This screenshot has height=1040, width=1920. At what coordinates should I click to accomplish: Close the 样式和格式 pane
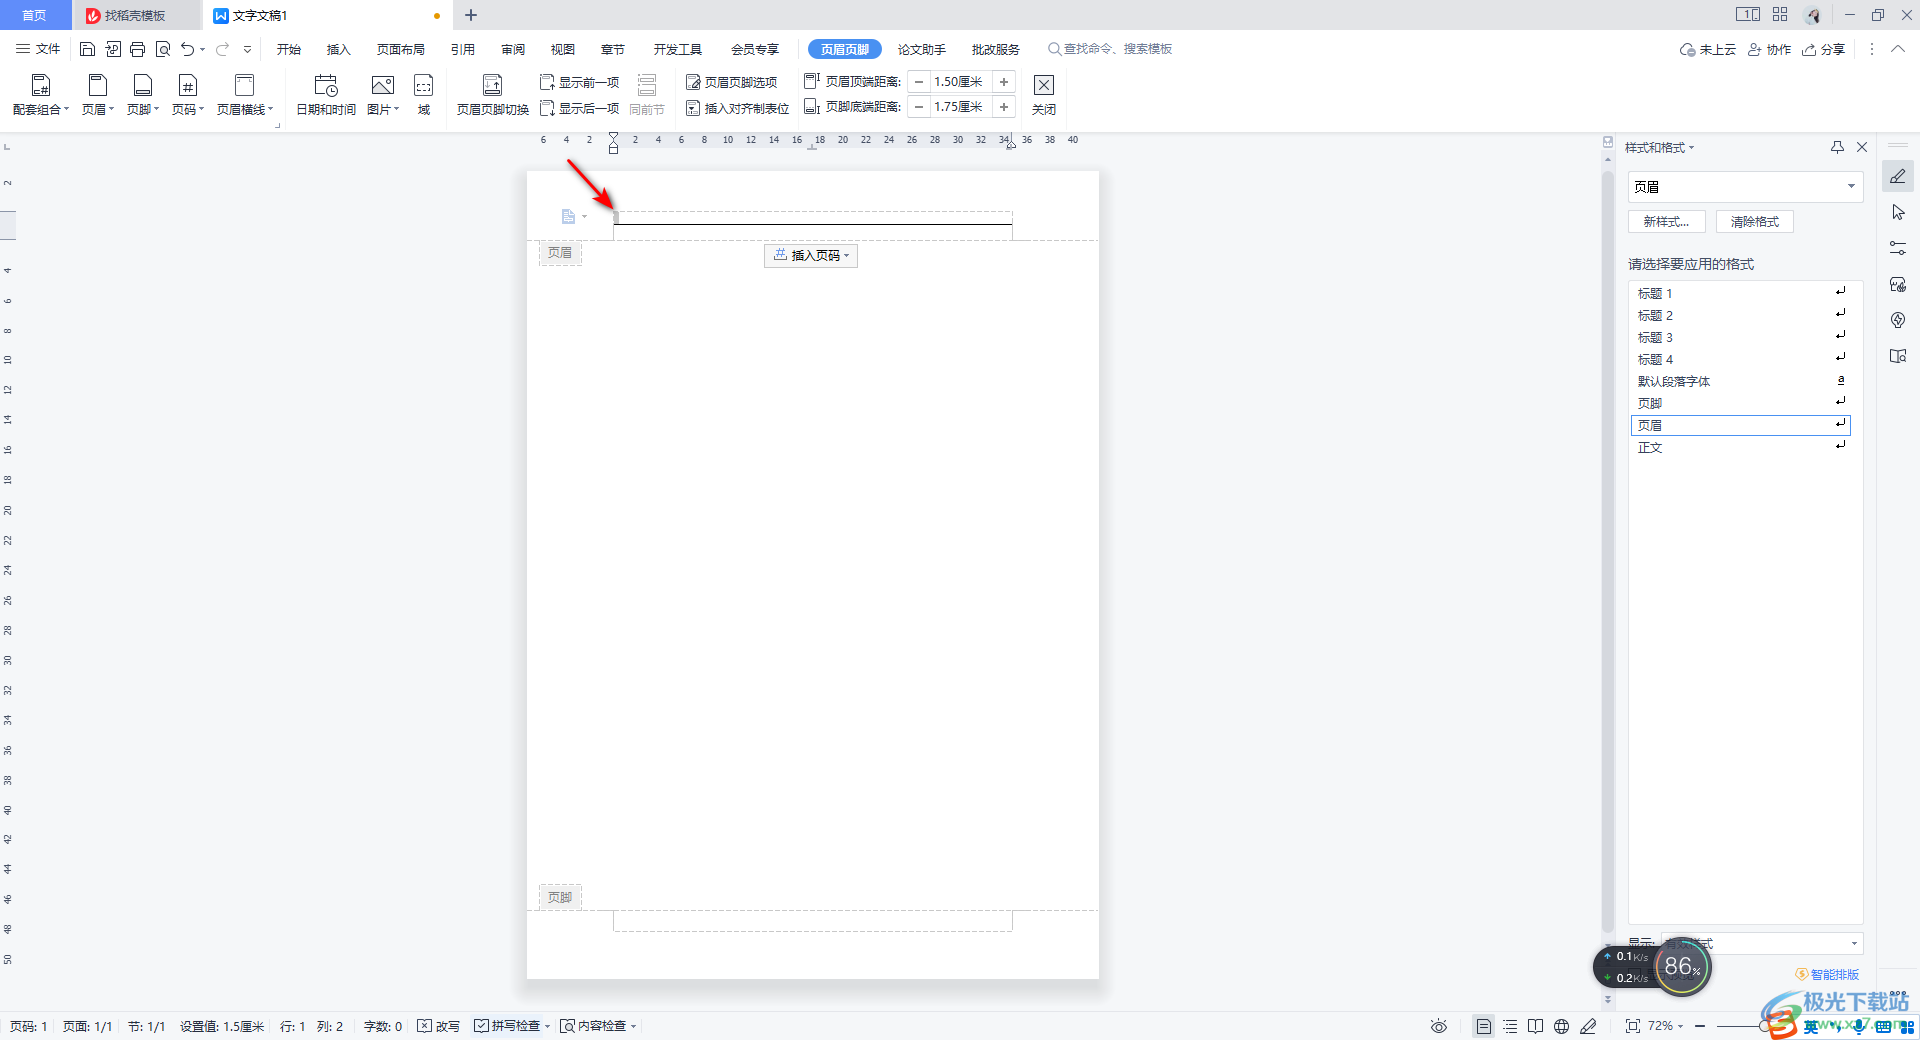(1862, 147)
